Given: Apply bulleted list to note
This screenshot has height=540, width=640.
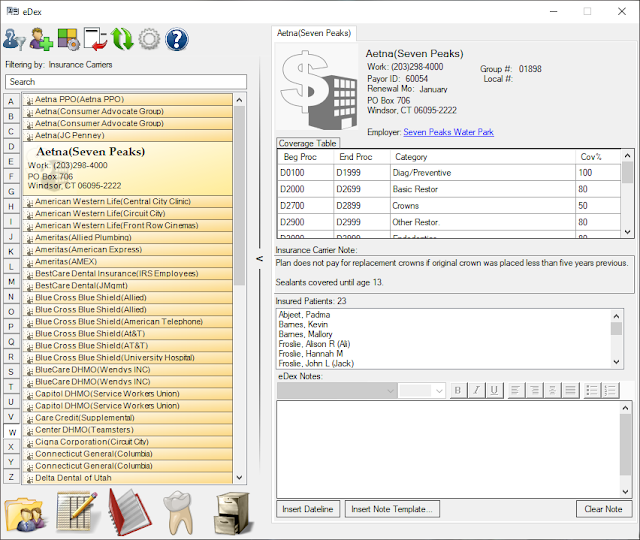Looking at the screenshot, I should click(591, 391).
